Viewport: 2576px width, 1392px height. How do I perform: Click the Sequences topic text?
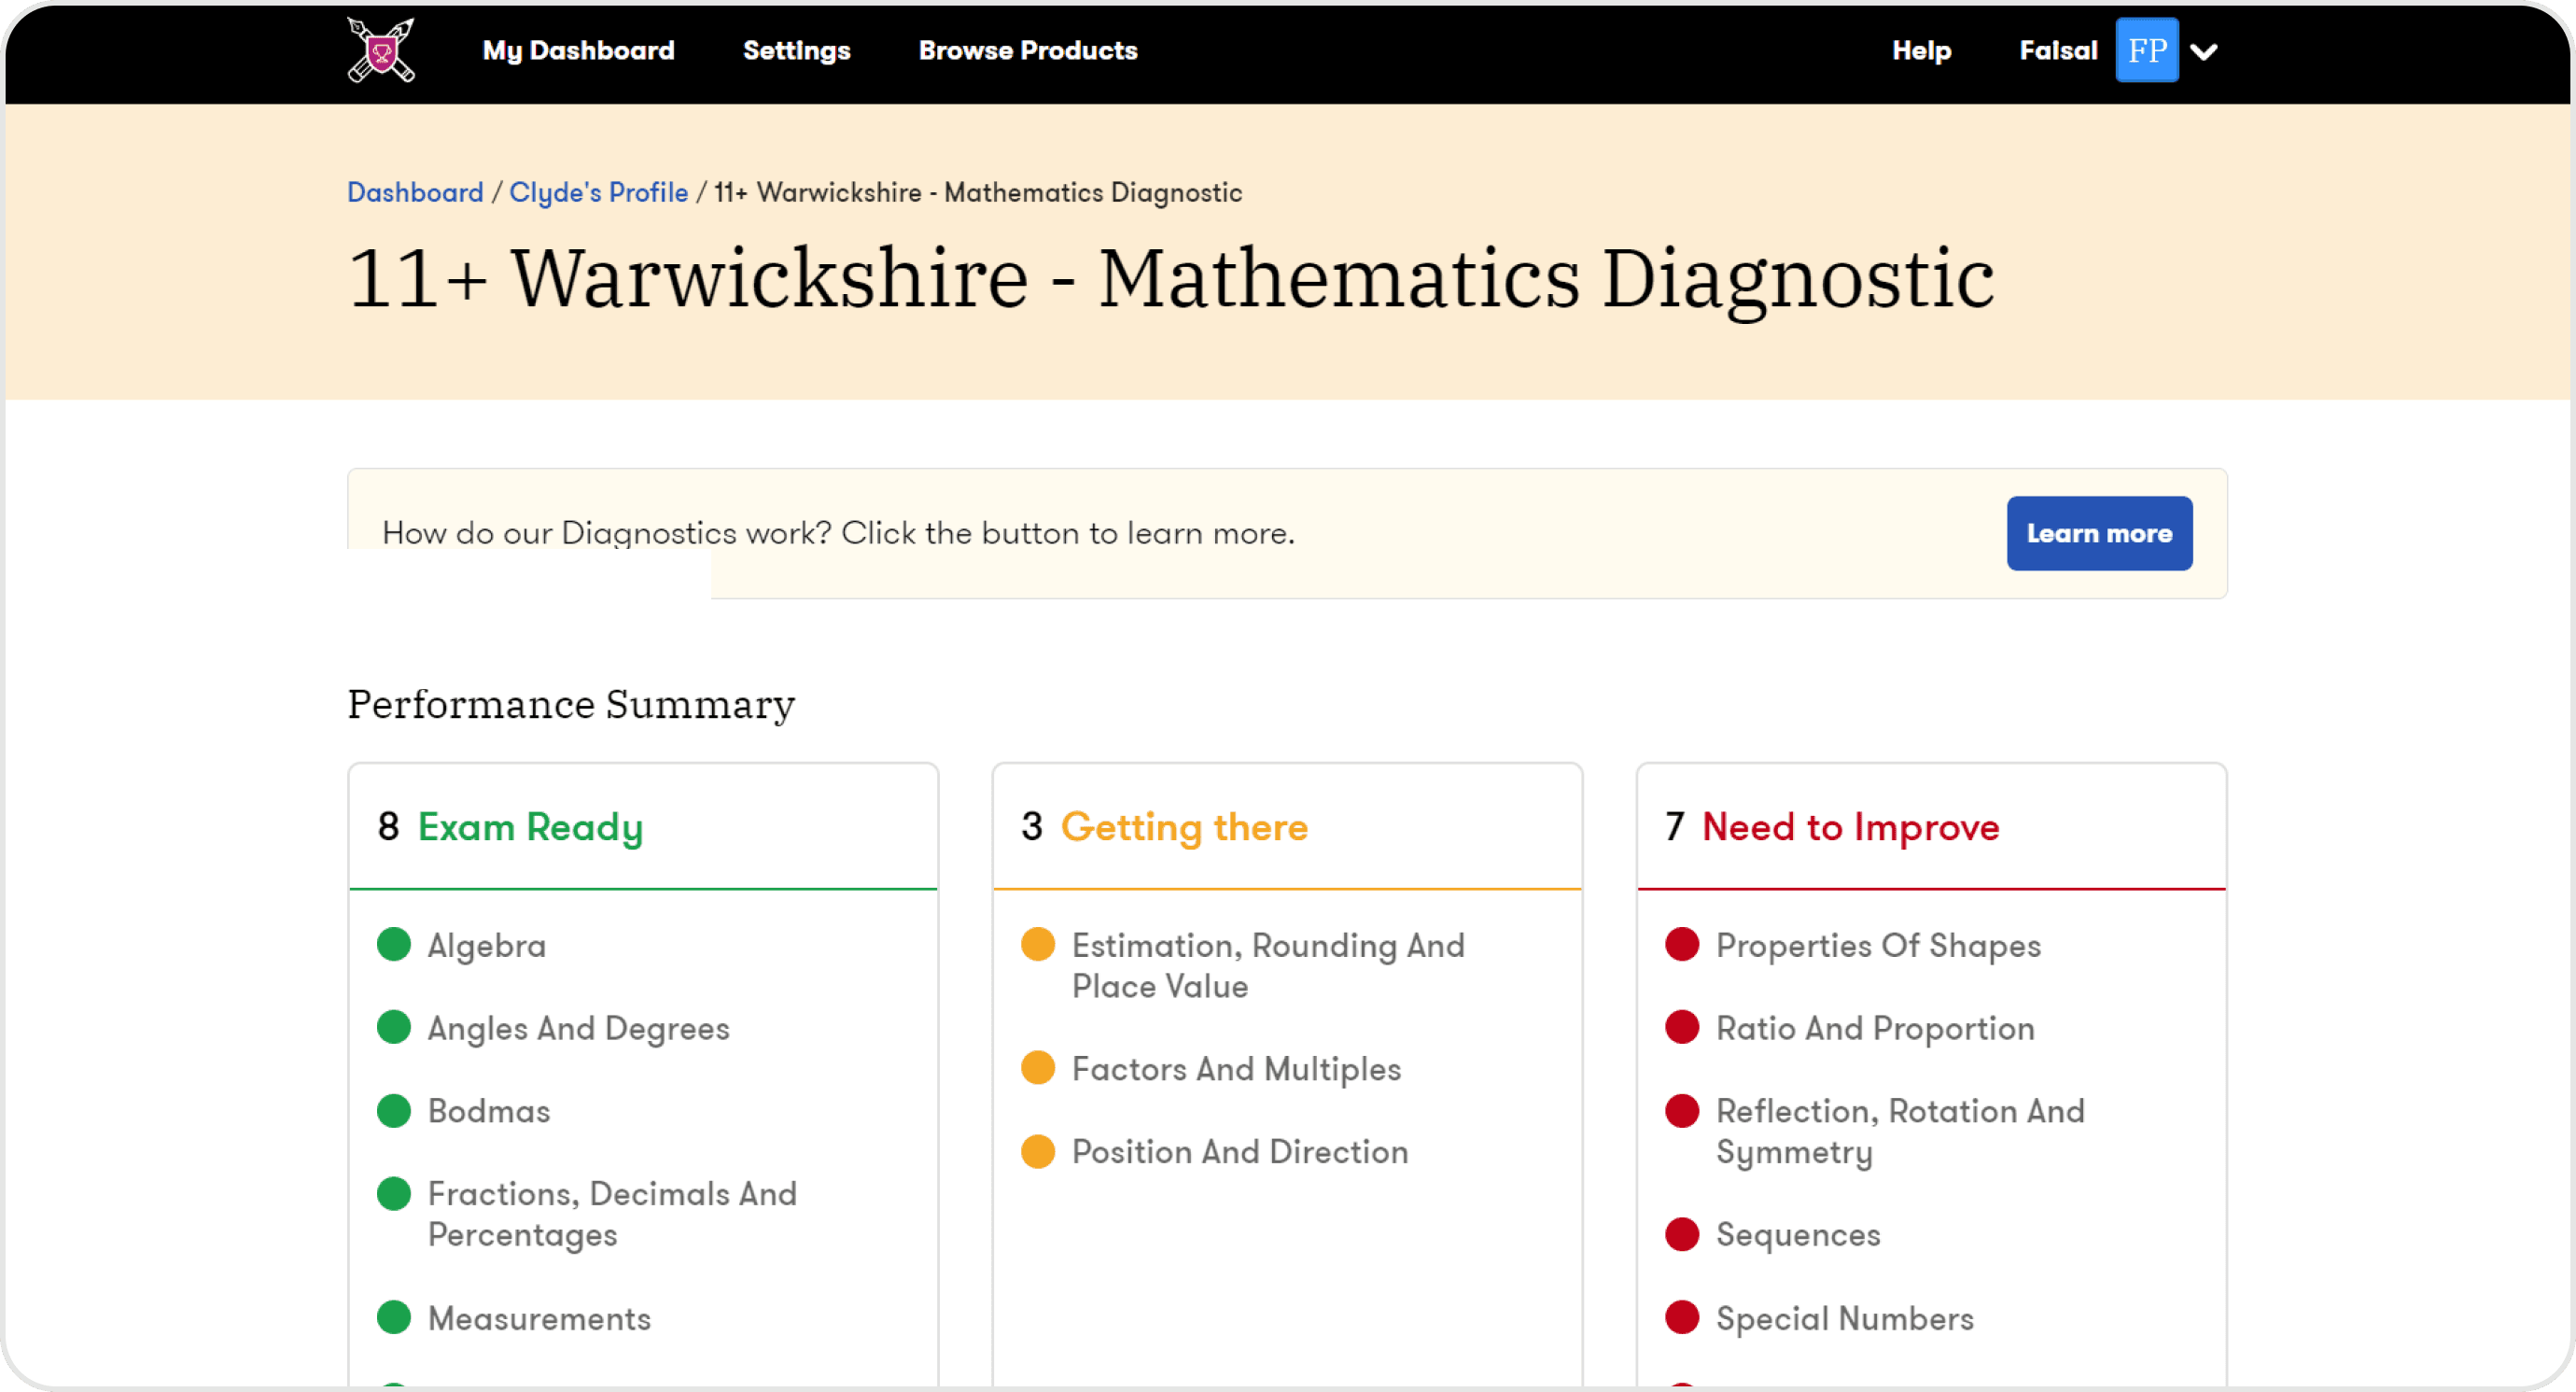[1798, 1236]
